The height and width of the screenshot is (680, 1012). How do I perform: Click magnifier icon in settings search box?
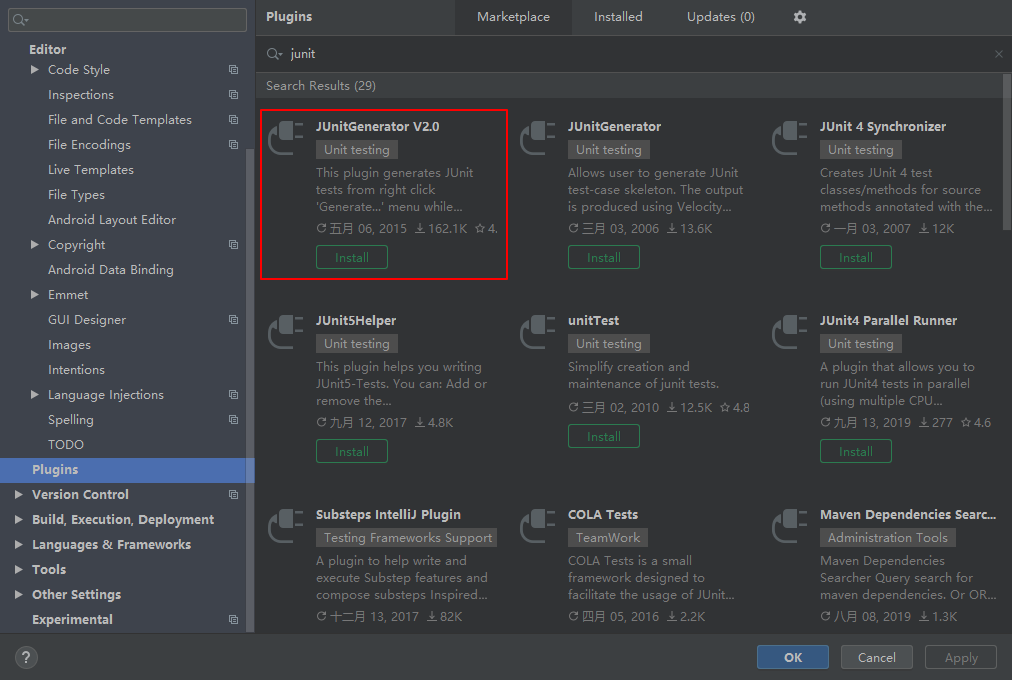pos(20,20)
